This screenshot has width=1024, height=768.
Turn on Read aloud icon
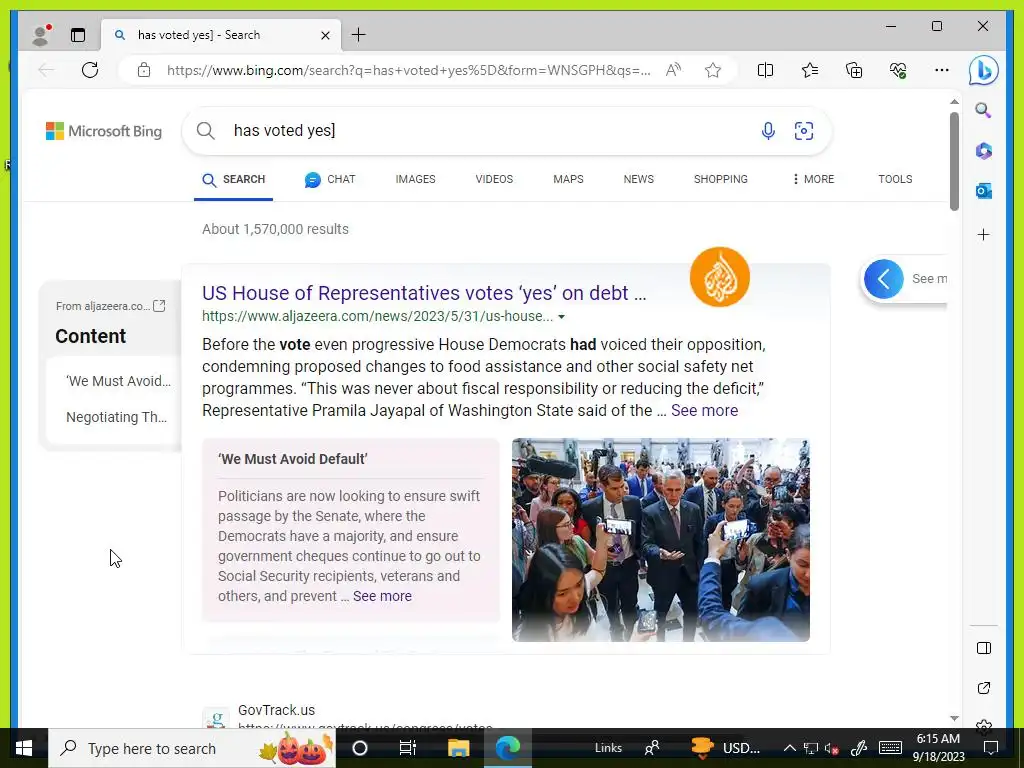pyautogui.click(x=673, y=70)
